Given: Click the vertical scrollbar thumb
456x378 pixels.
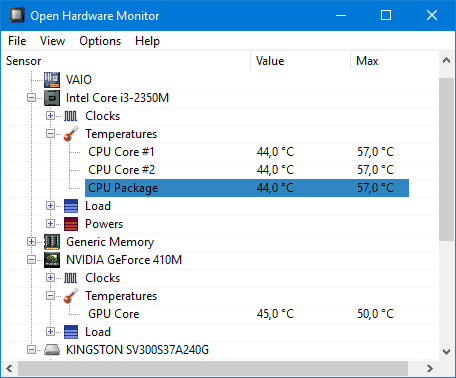Looking at the screenshot, I should tap(447, 159).
